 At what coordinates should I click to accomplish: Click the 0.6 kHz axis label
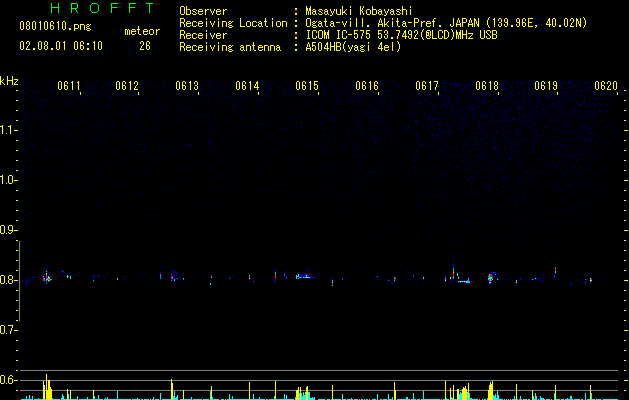point(7,380)
